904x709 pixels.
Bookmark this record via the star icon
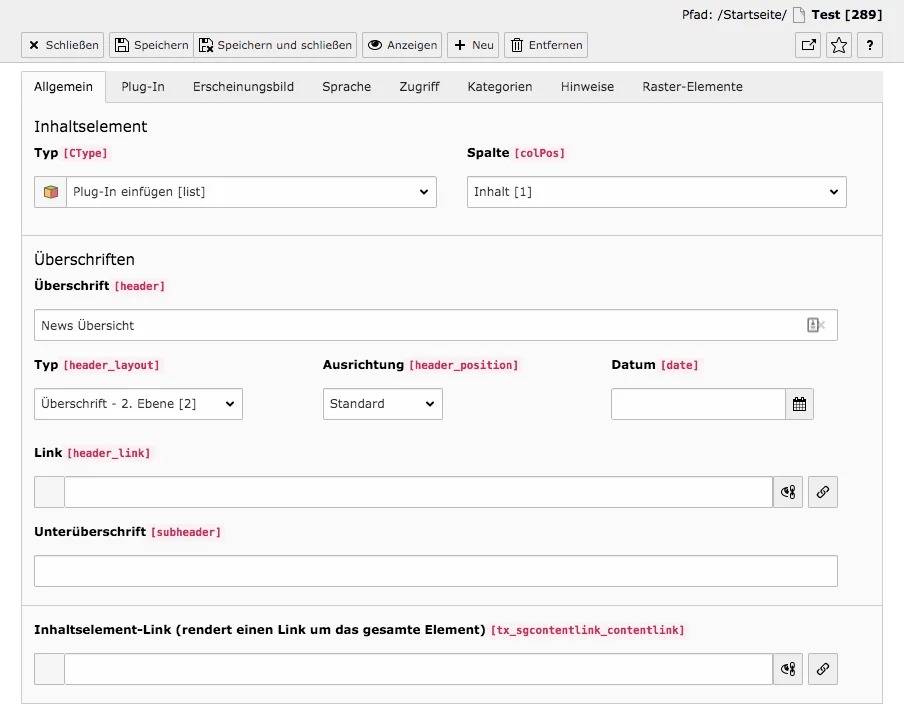(x=838, y=45)
